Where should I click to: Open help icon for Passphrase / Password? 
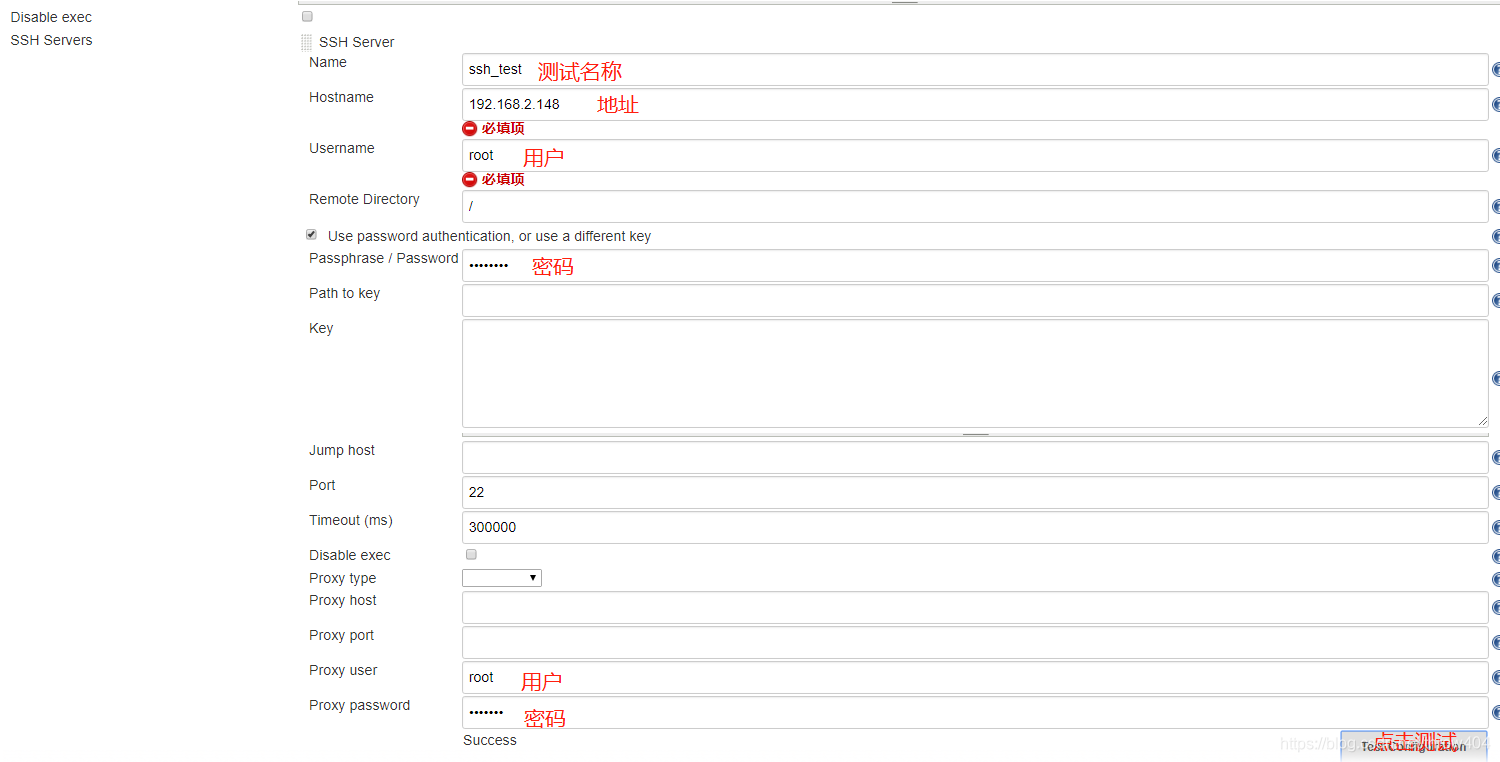[x=1496, y=266]
